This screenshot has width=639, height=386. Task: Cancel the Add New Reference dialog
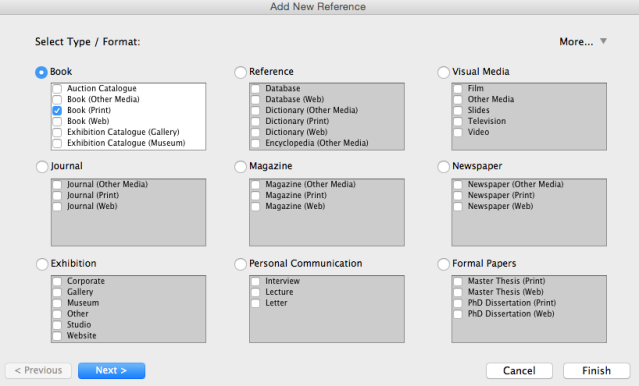519,371
